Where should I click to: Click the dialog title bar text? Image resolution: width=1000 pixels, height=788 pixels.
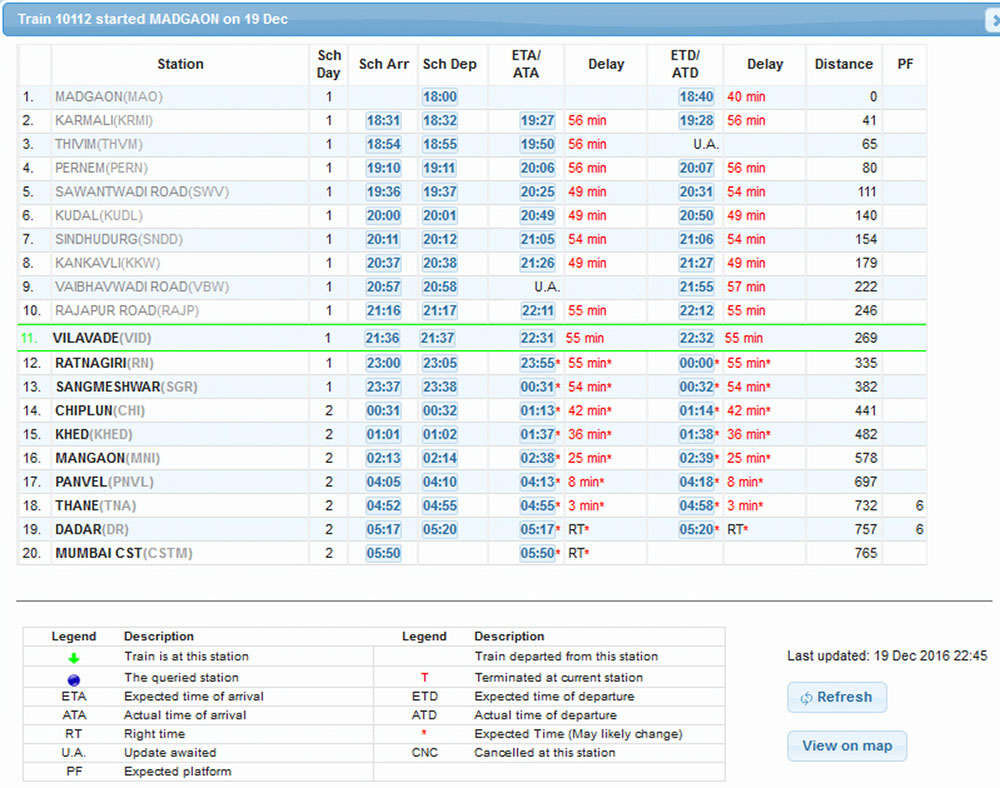pos(152,19)
